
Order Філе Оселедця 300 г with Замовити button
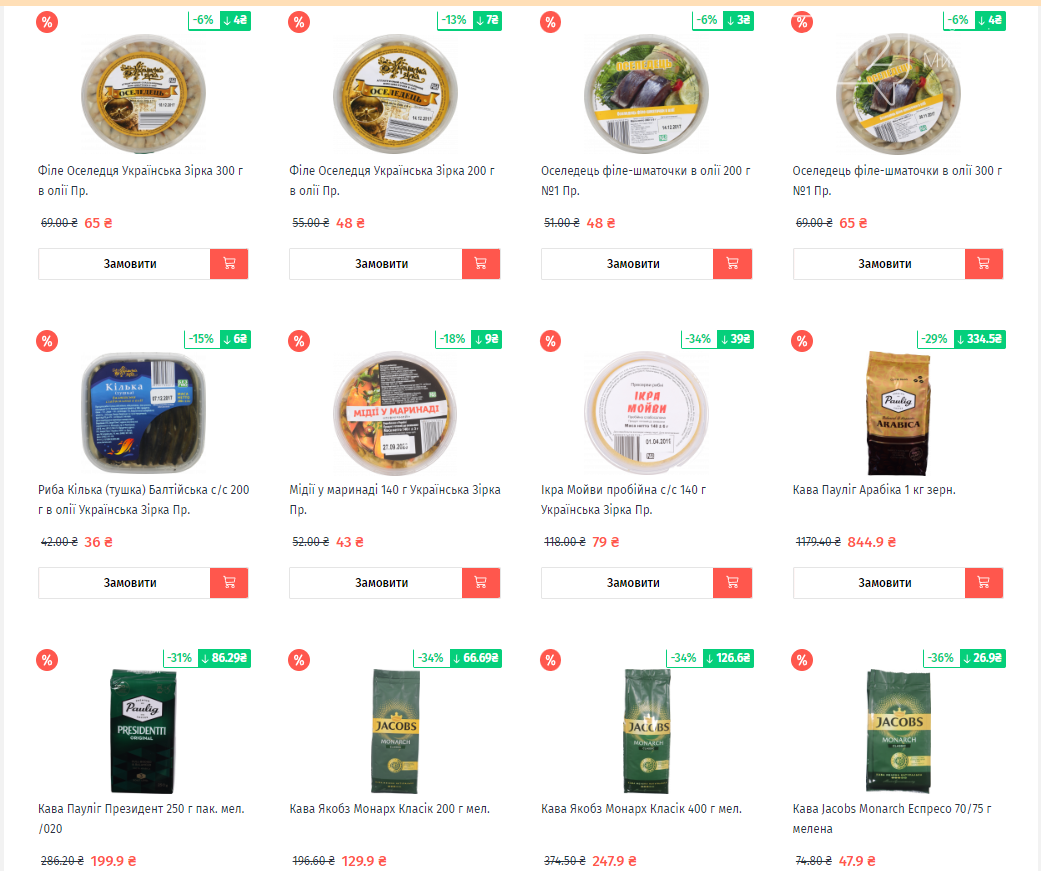click(x=124, y=264)
